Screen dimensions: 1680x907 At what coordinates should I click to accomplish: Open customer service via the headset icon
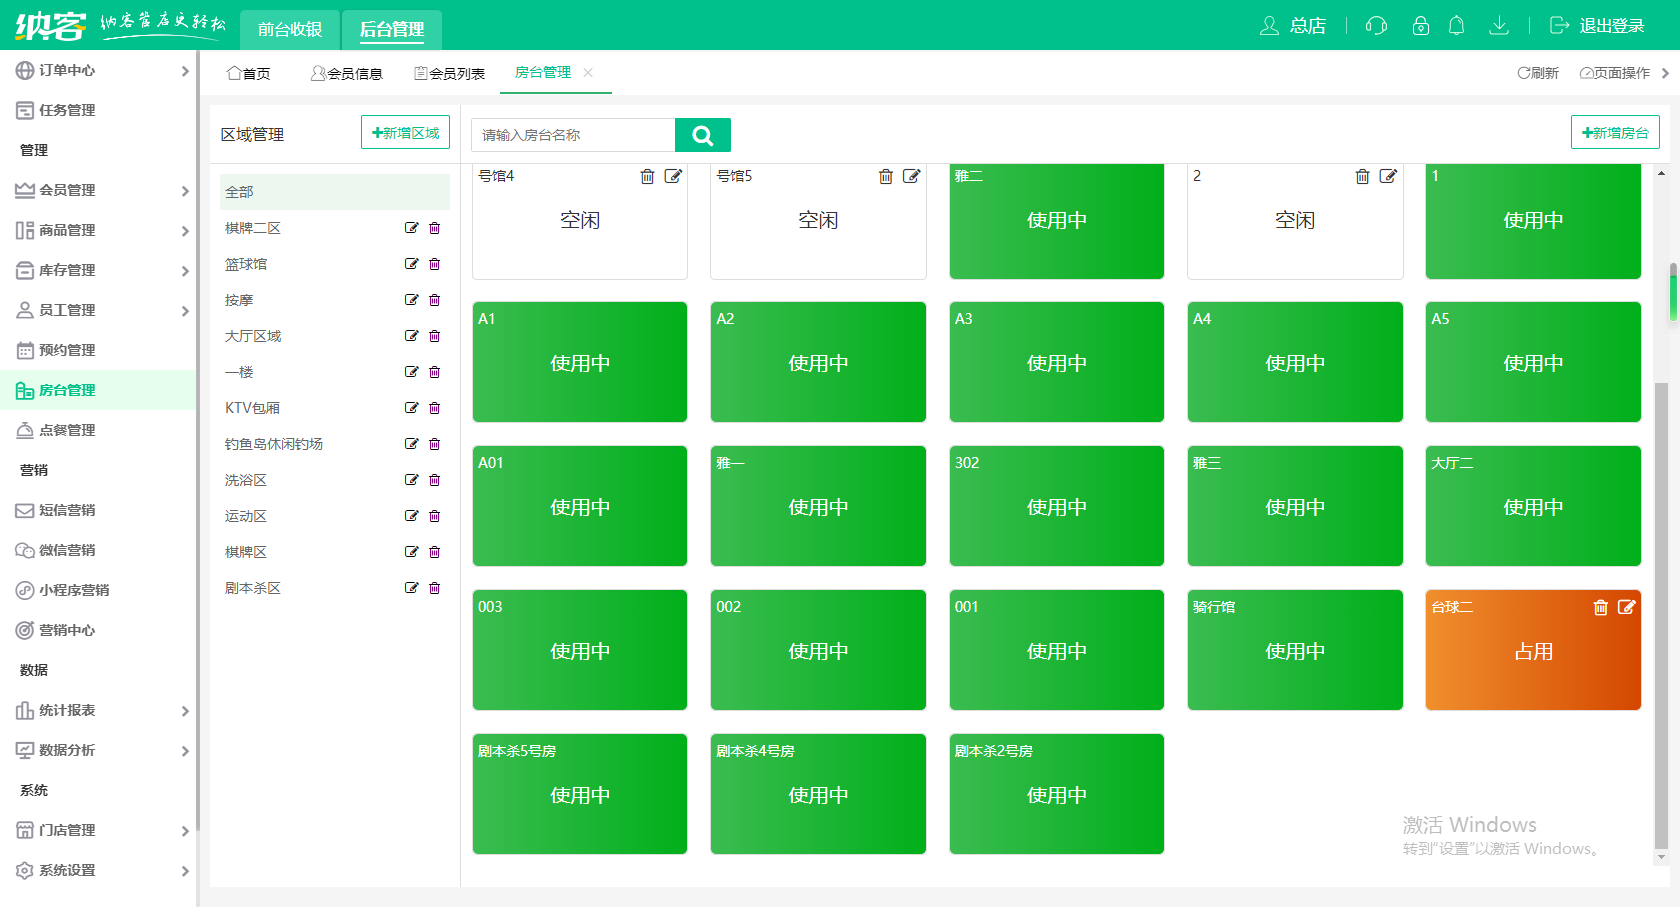click(1375, 26)
